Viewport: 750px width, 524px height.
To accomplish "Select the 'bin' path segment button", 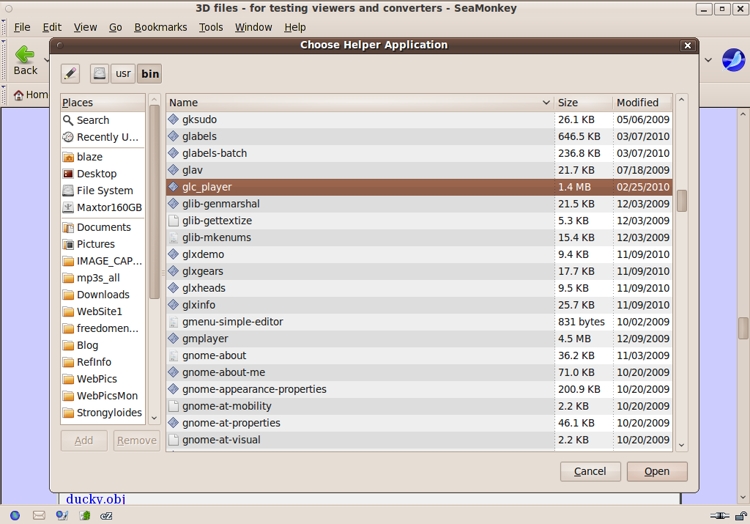I will click(149, 74).
